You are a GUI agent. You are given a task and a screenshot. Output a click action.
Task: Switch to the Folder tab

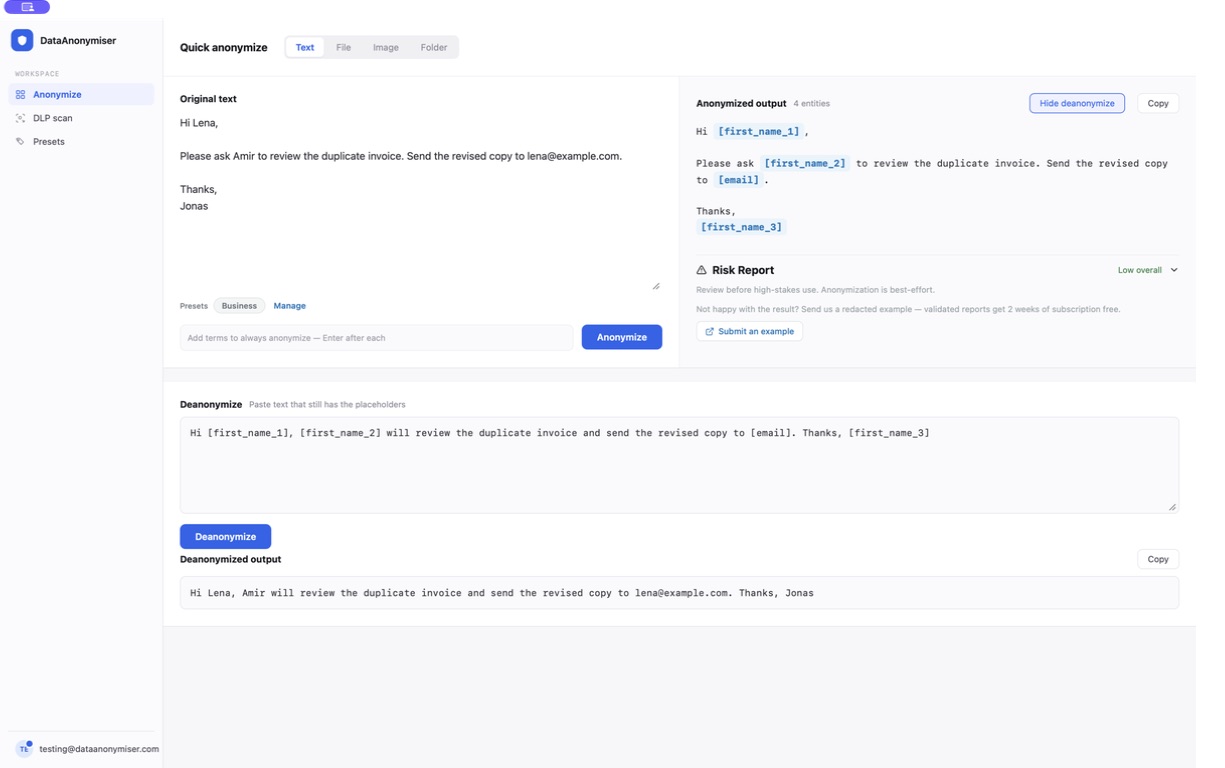[434, 47]
